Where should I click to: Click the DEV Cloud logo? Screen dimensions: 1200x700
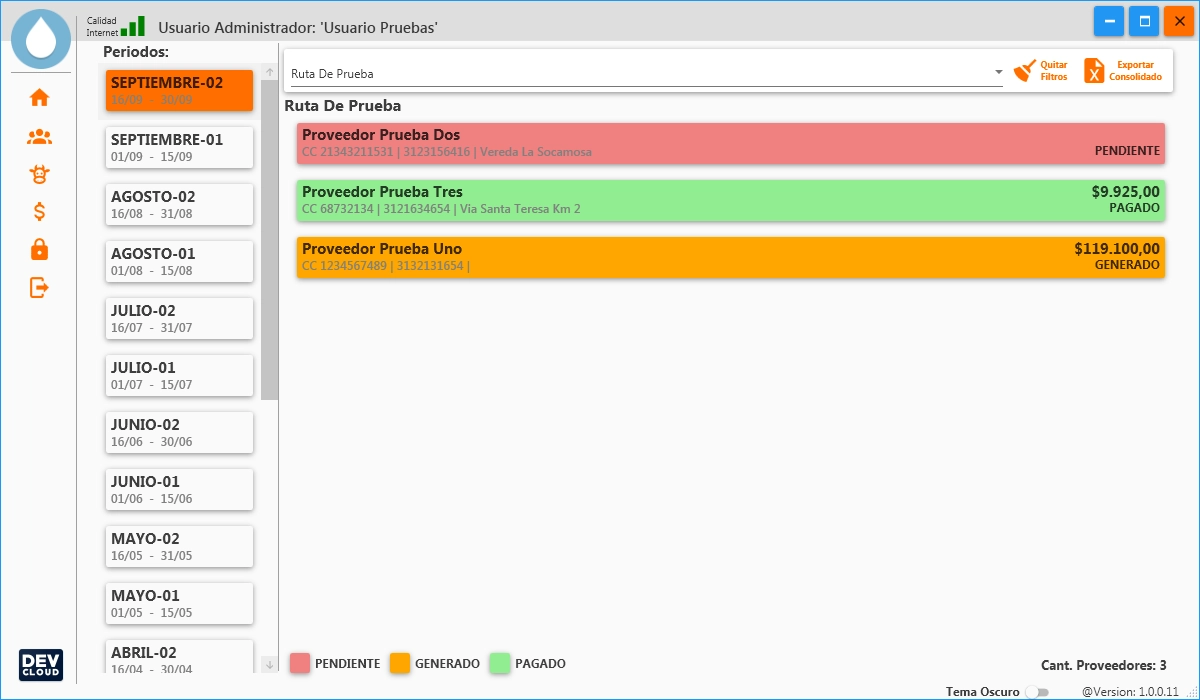[x=41, y=665]
